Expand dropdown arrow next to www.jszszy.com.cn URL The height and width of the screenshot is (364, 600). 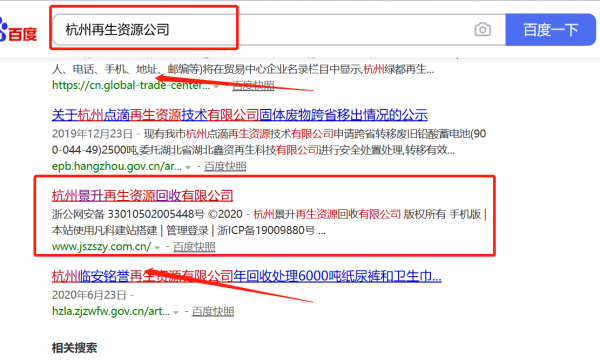pyautogui.click(x=157, y=248)
